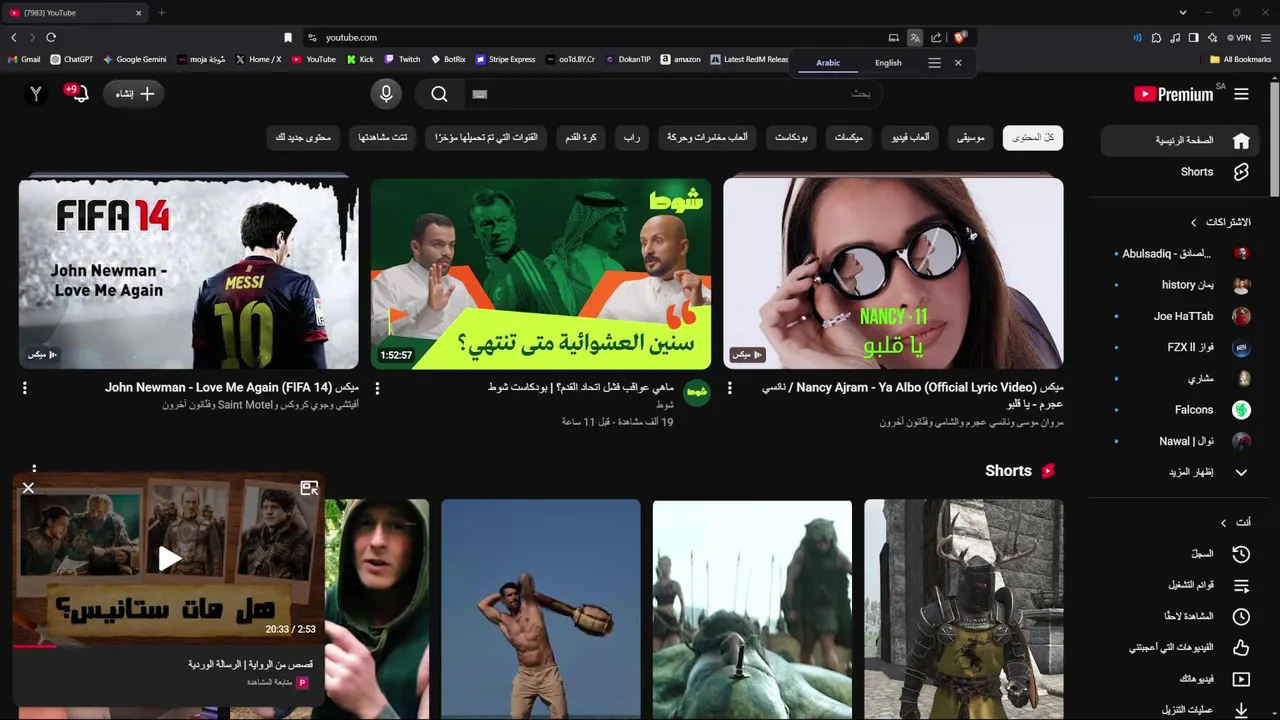Image resolution: width=1280 pixels, height=720 pixels.
Task: Open the account avatar menu
Action: click(x=36, y=94)
